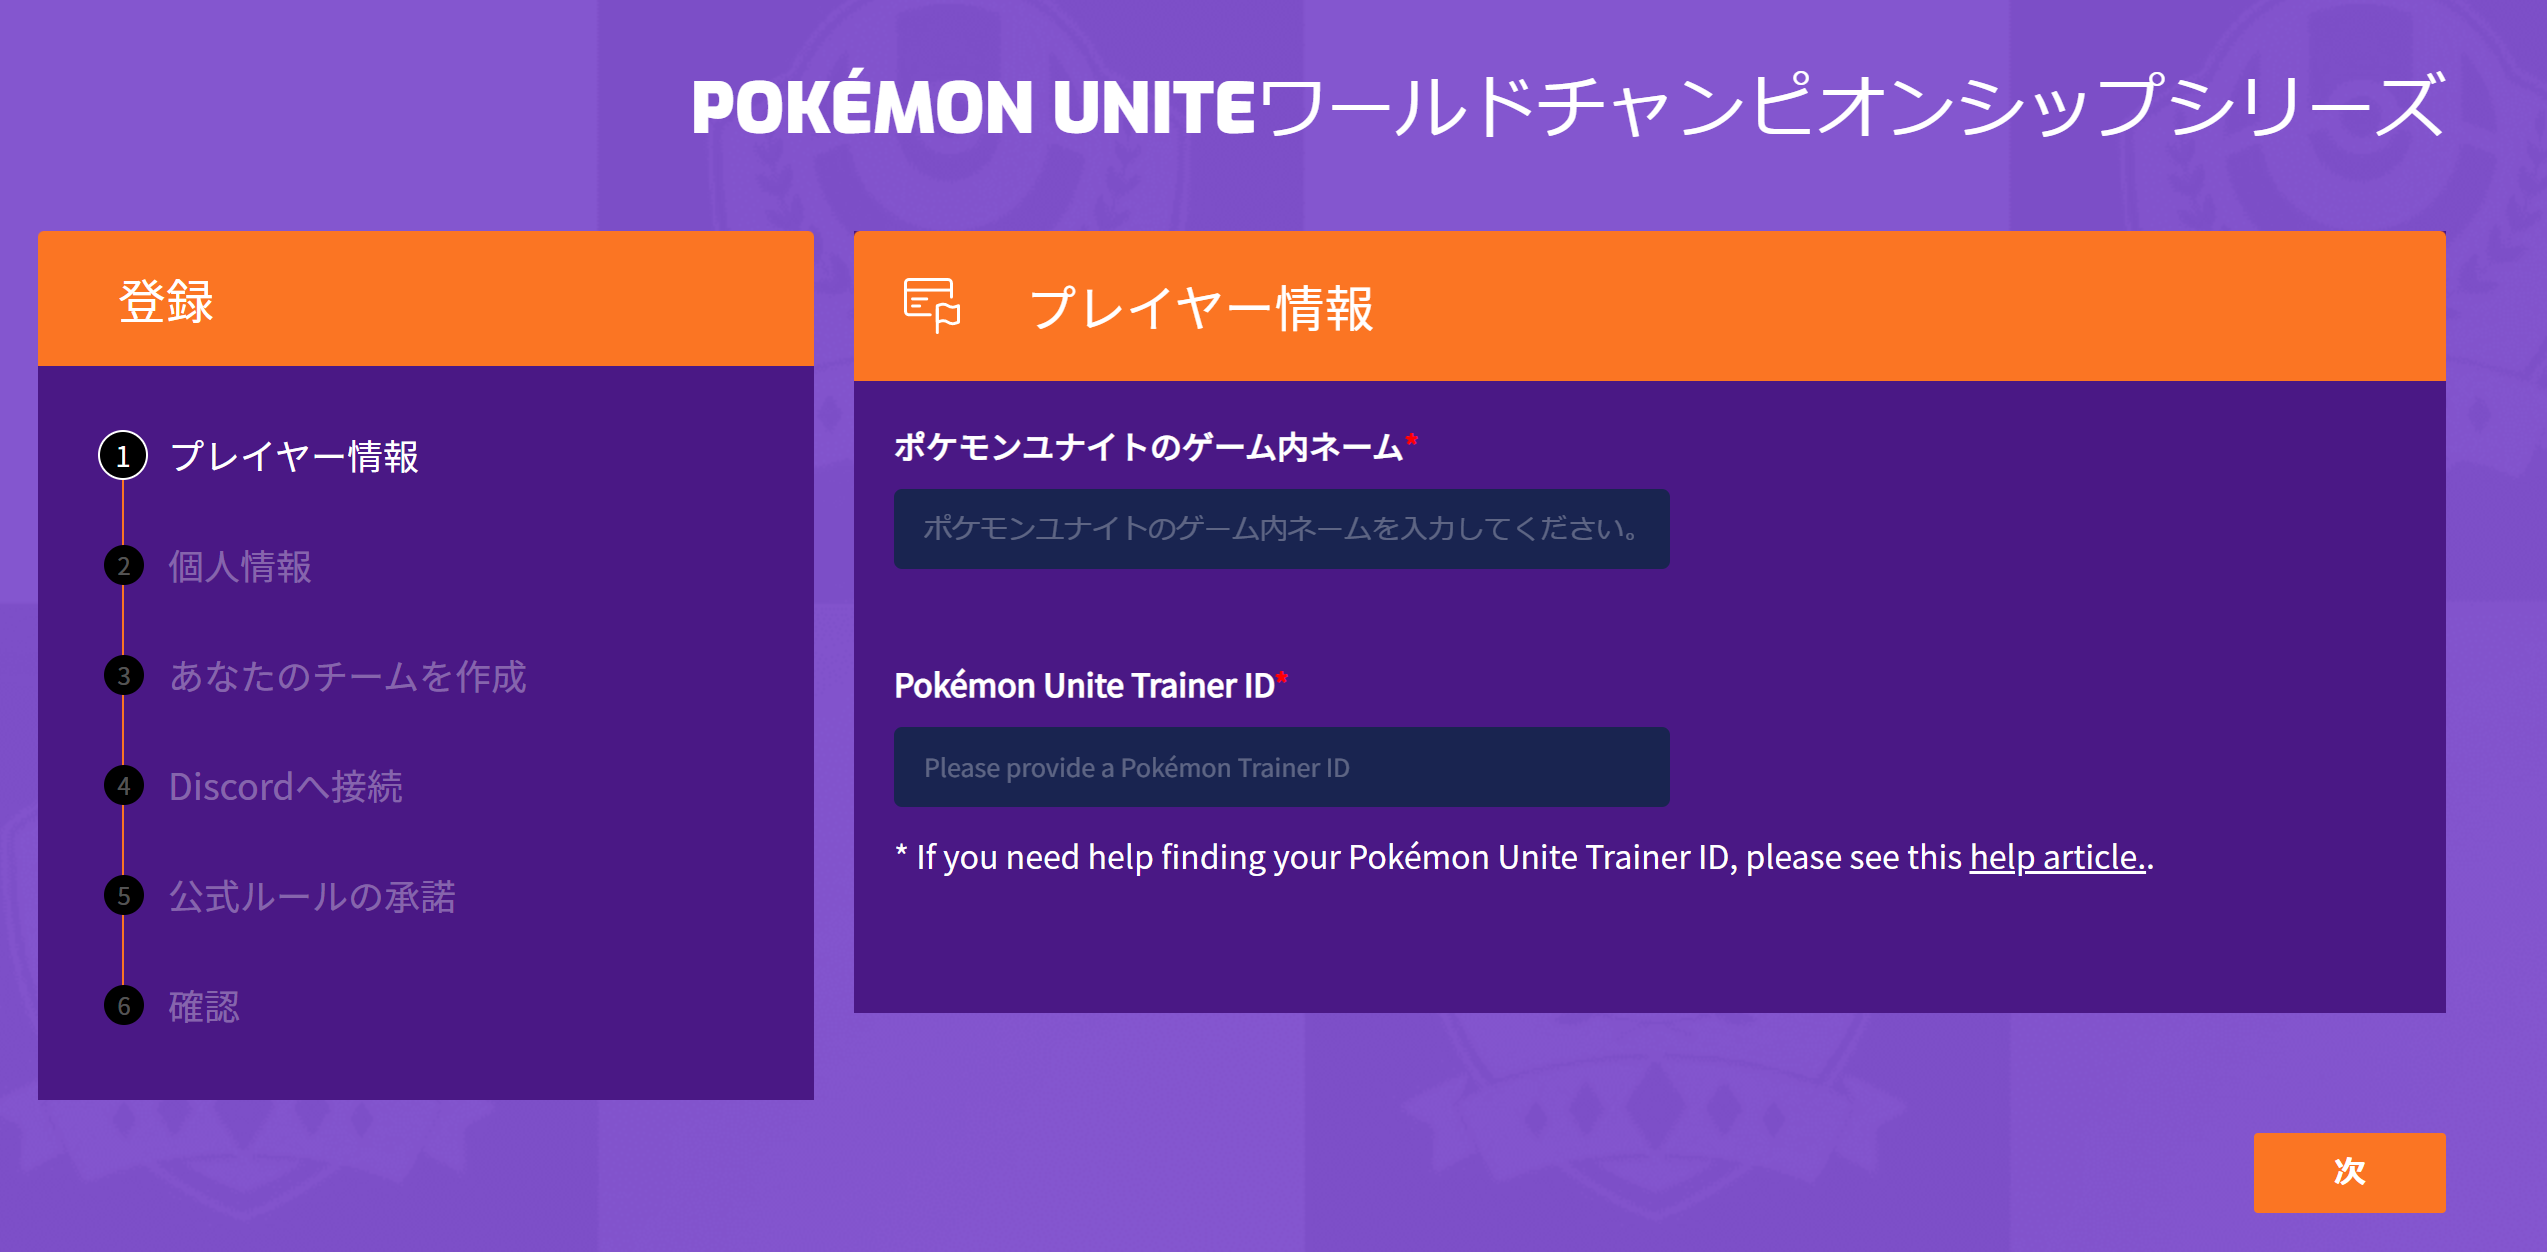Viewport: 2547px width, 1252px height.
Task: Click the player info card icon in header
Action: point(932,305)
